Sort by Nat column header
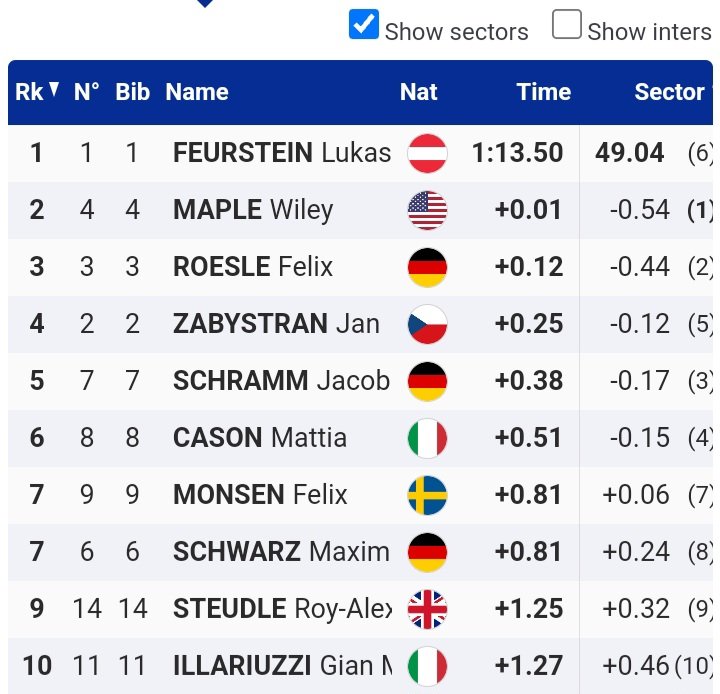 click(x=418, y=92)
